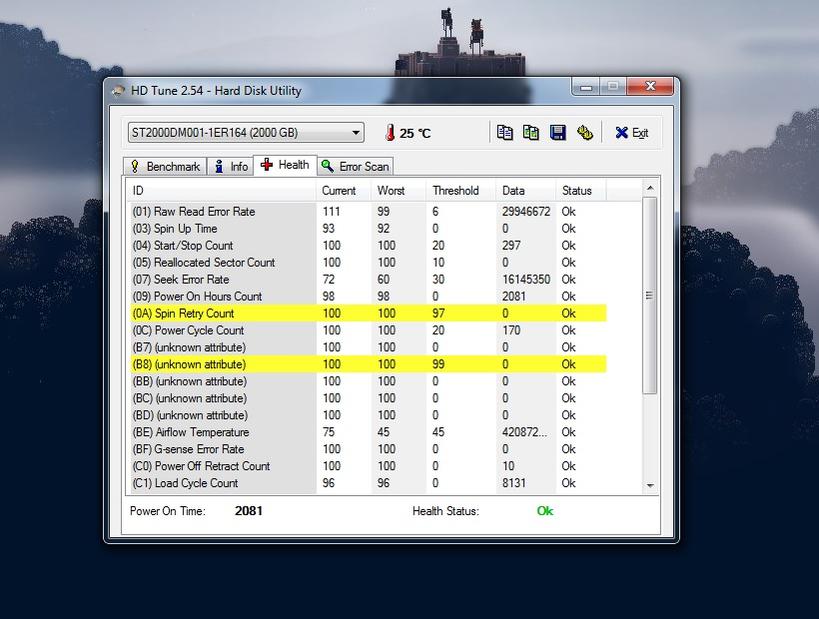819x619 pixels.
Task: Select the Reallocated Sector Count row
Action: [367, 262]
